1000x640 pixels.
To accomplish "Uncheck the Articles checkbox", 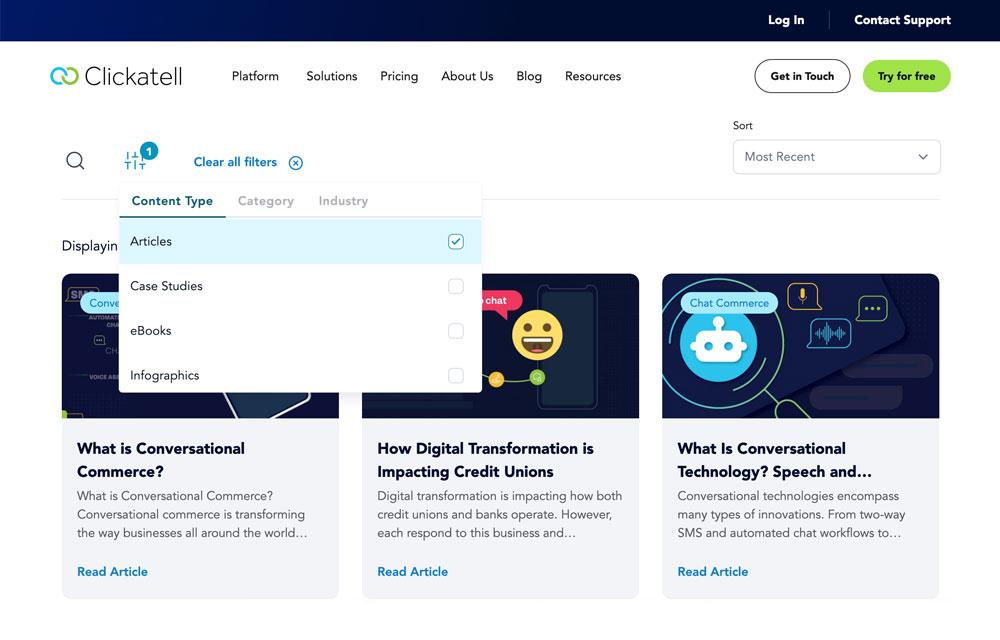I will pos(456,241).
